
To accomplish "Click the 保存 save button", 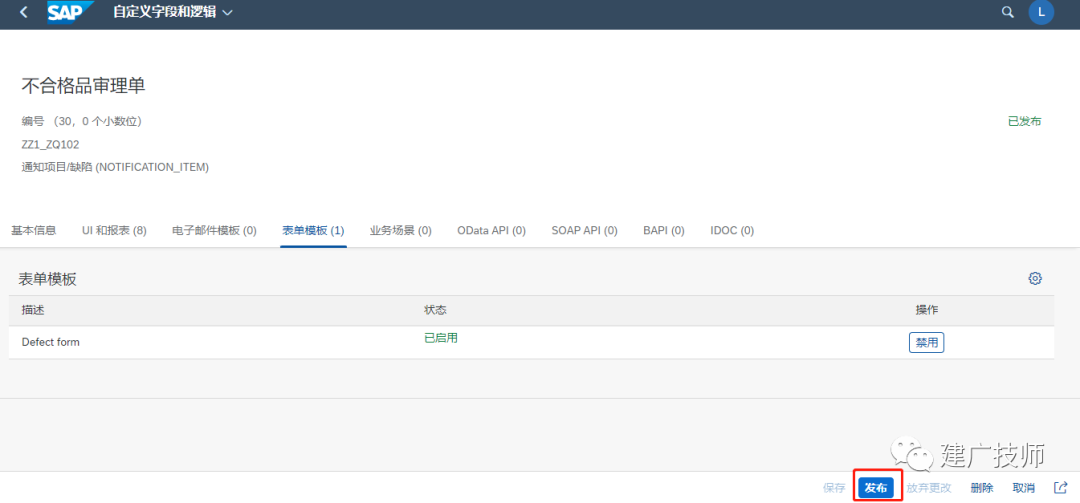I will pyautogui.click(x=834, y=488).
